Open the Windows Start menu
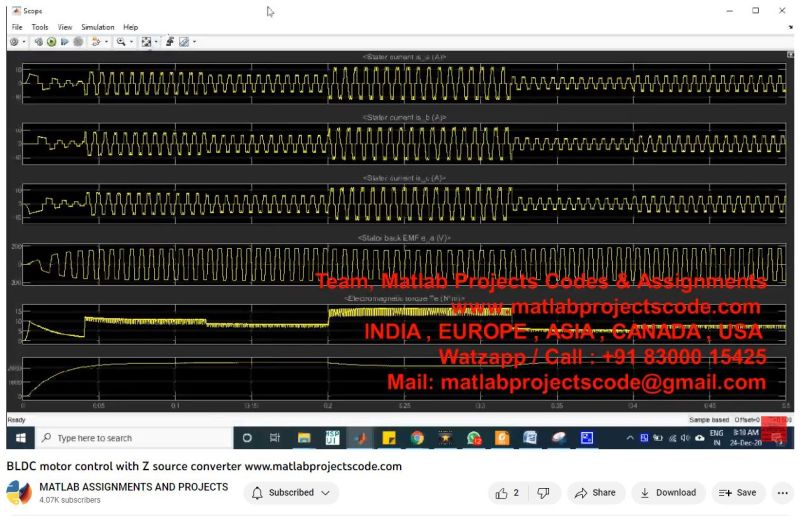This screenshot has height=516, width=800. 20,438
